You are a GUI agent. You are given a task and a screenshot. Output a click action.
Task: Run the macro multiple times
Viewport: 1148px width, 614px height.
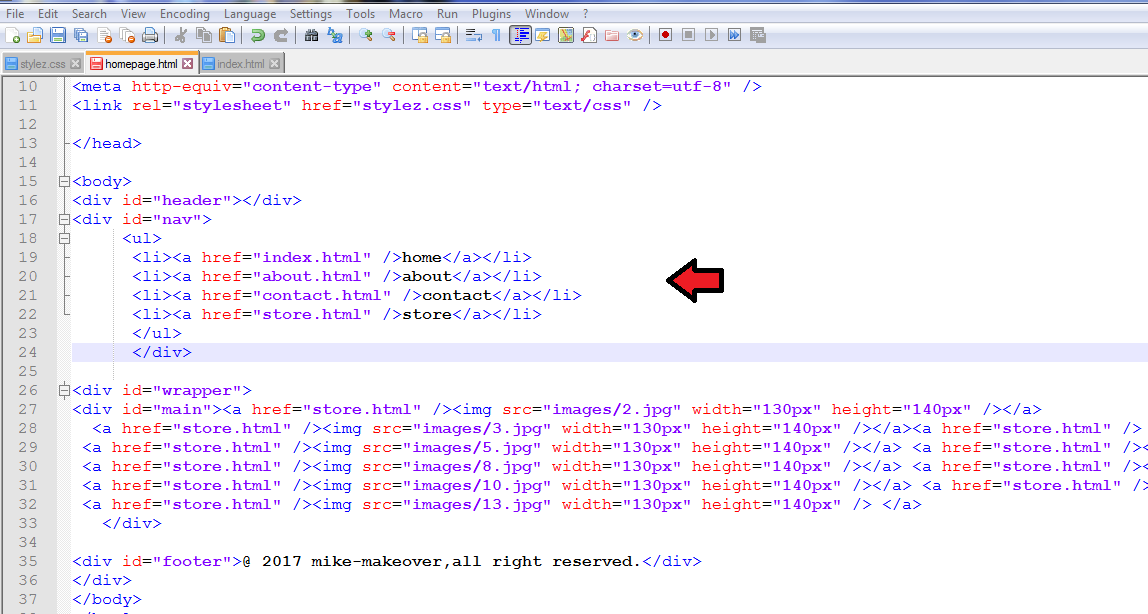(735, 35)
